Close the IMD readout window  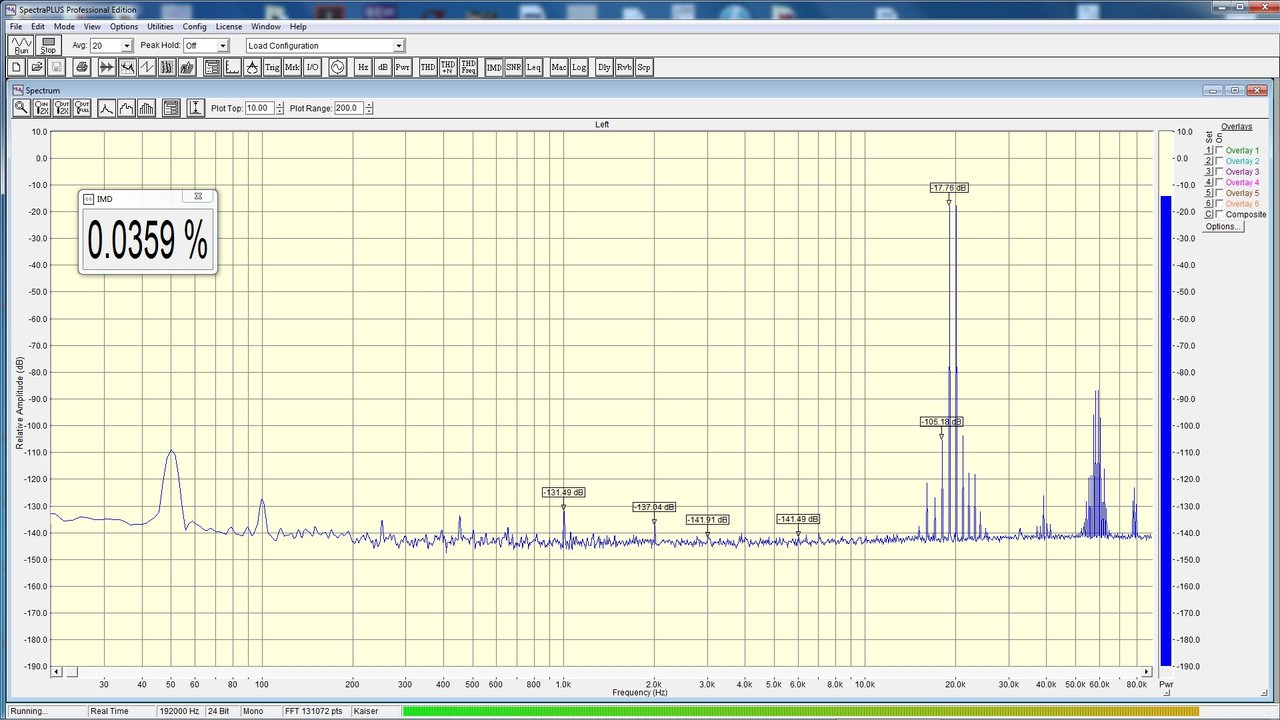198,197
